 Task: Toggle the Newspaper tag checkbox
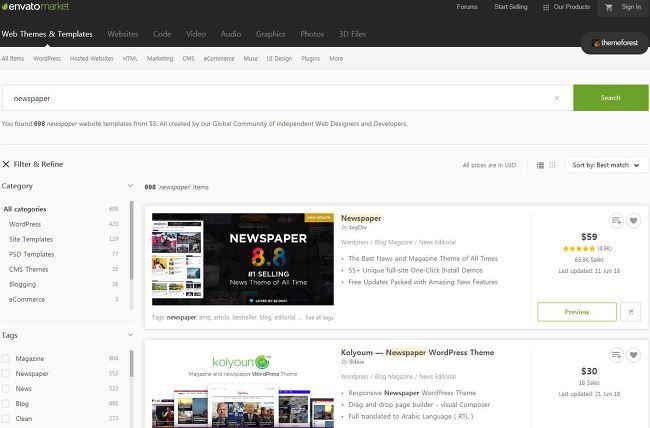click(6, 373)
